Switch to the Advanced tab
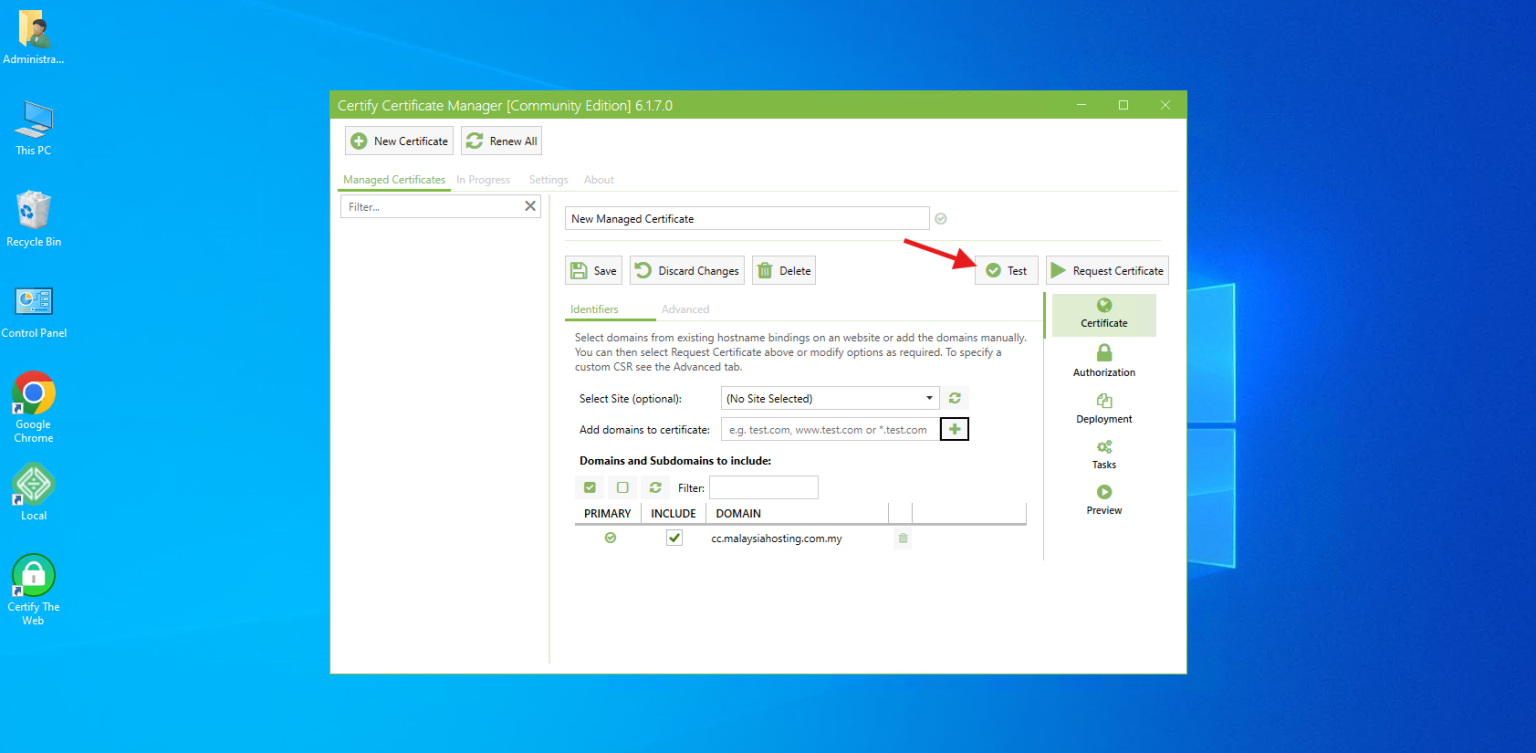1536x753 pixels. tap(686, 309)
